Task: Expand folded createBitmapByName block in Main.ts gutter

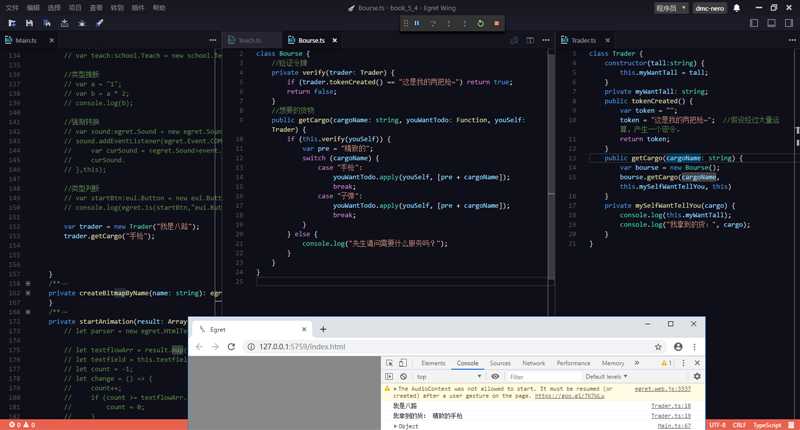Action: pyautogui.click(x=28, y=293)
